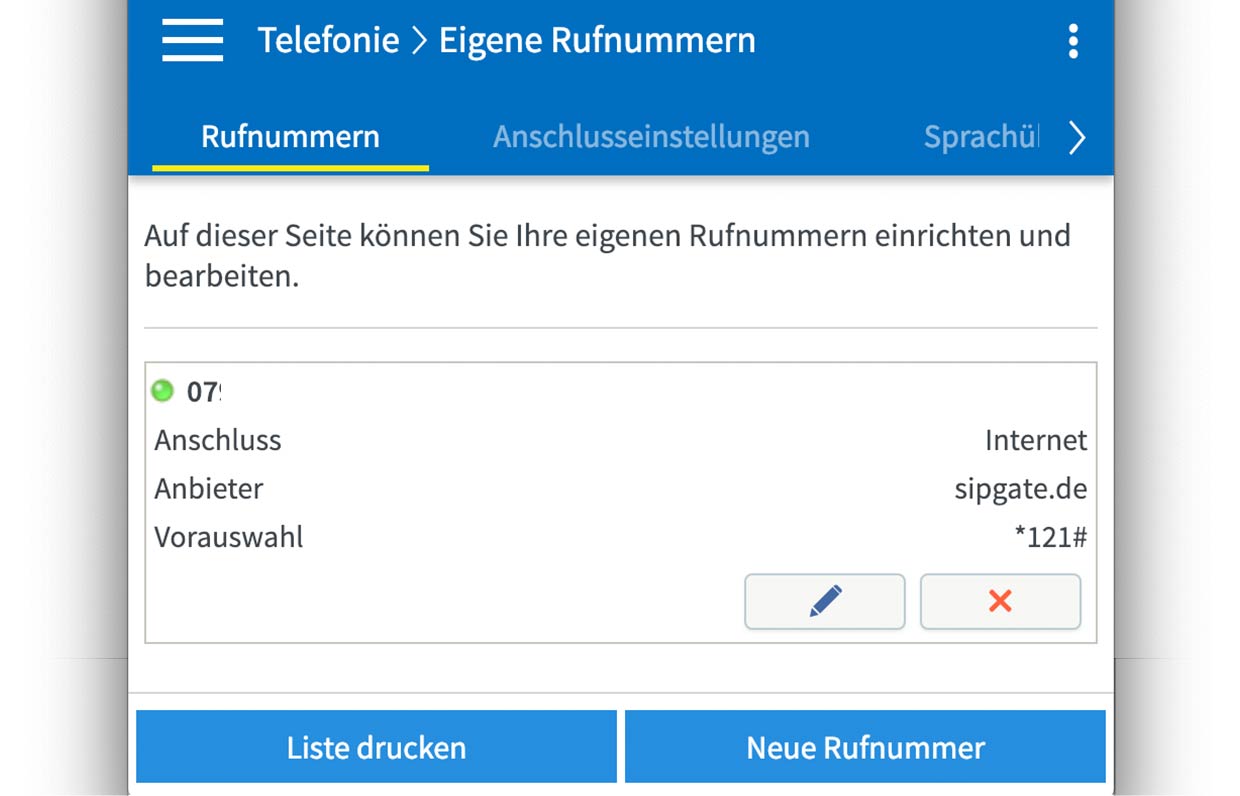Show more tabs with right chevron arrow
Screen dimensions: 1240x796
(x=1076, y=138)
